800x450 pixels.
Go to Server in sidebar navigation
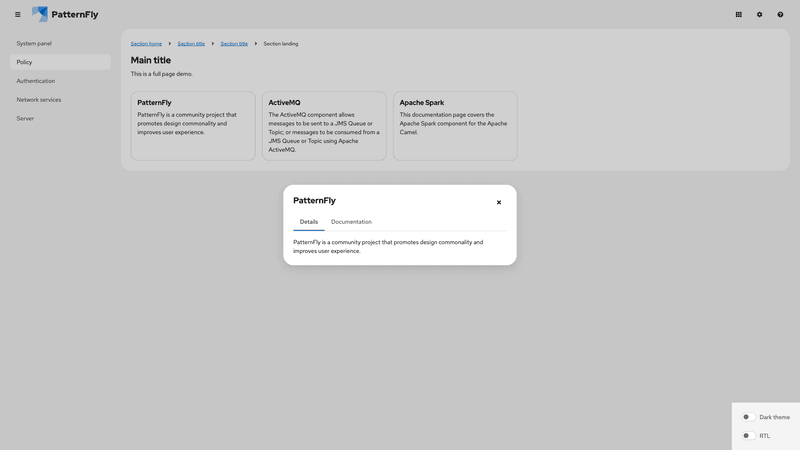[x=60, y=118]
